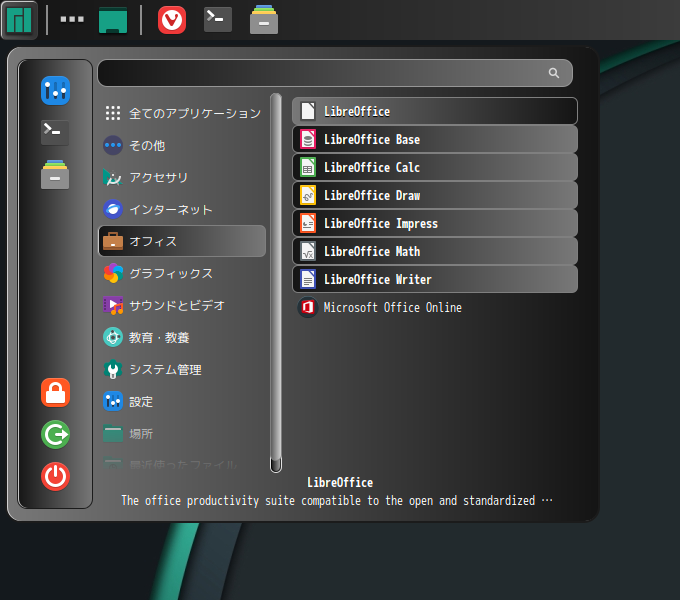Viewport: 680px width, 600px height.
Task: Click into the menu search field
Action: coord(335,73)
